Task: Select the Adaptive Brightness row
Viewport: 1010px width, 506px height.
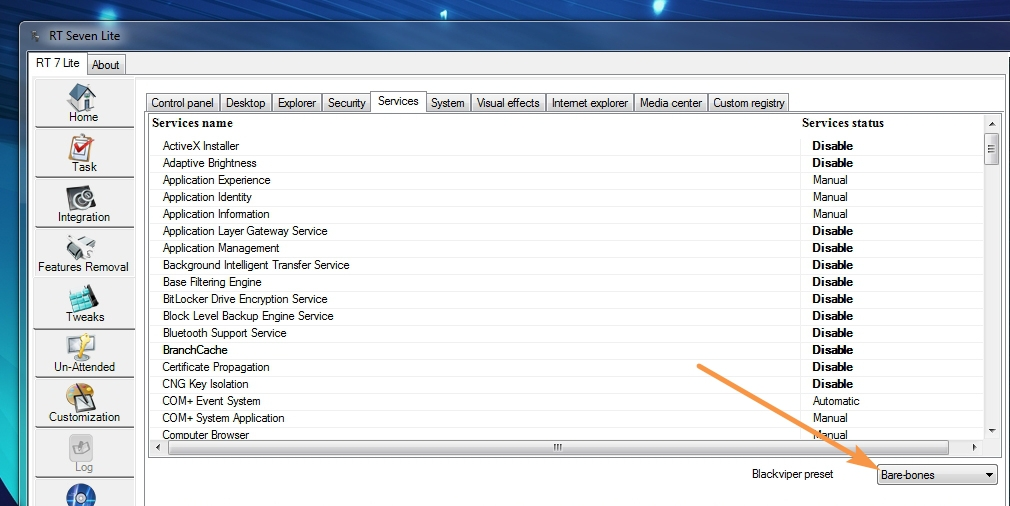Action: (x=567, y=163)
